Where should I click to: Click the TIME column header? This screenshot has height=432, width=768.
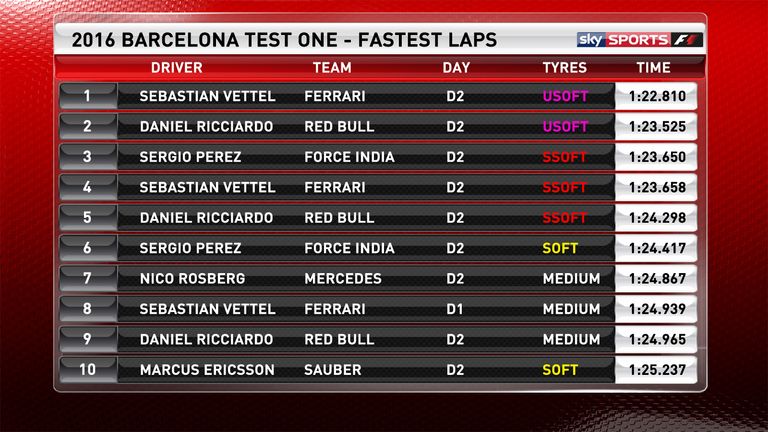click(653, 68)
